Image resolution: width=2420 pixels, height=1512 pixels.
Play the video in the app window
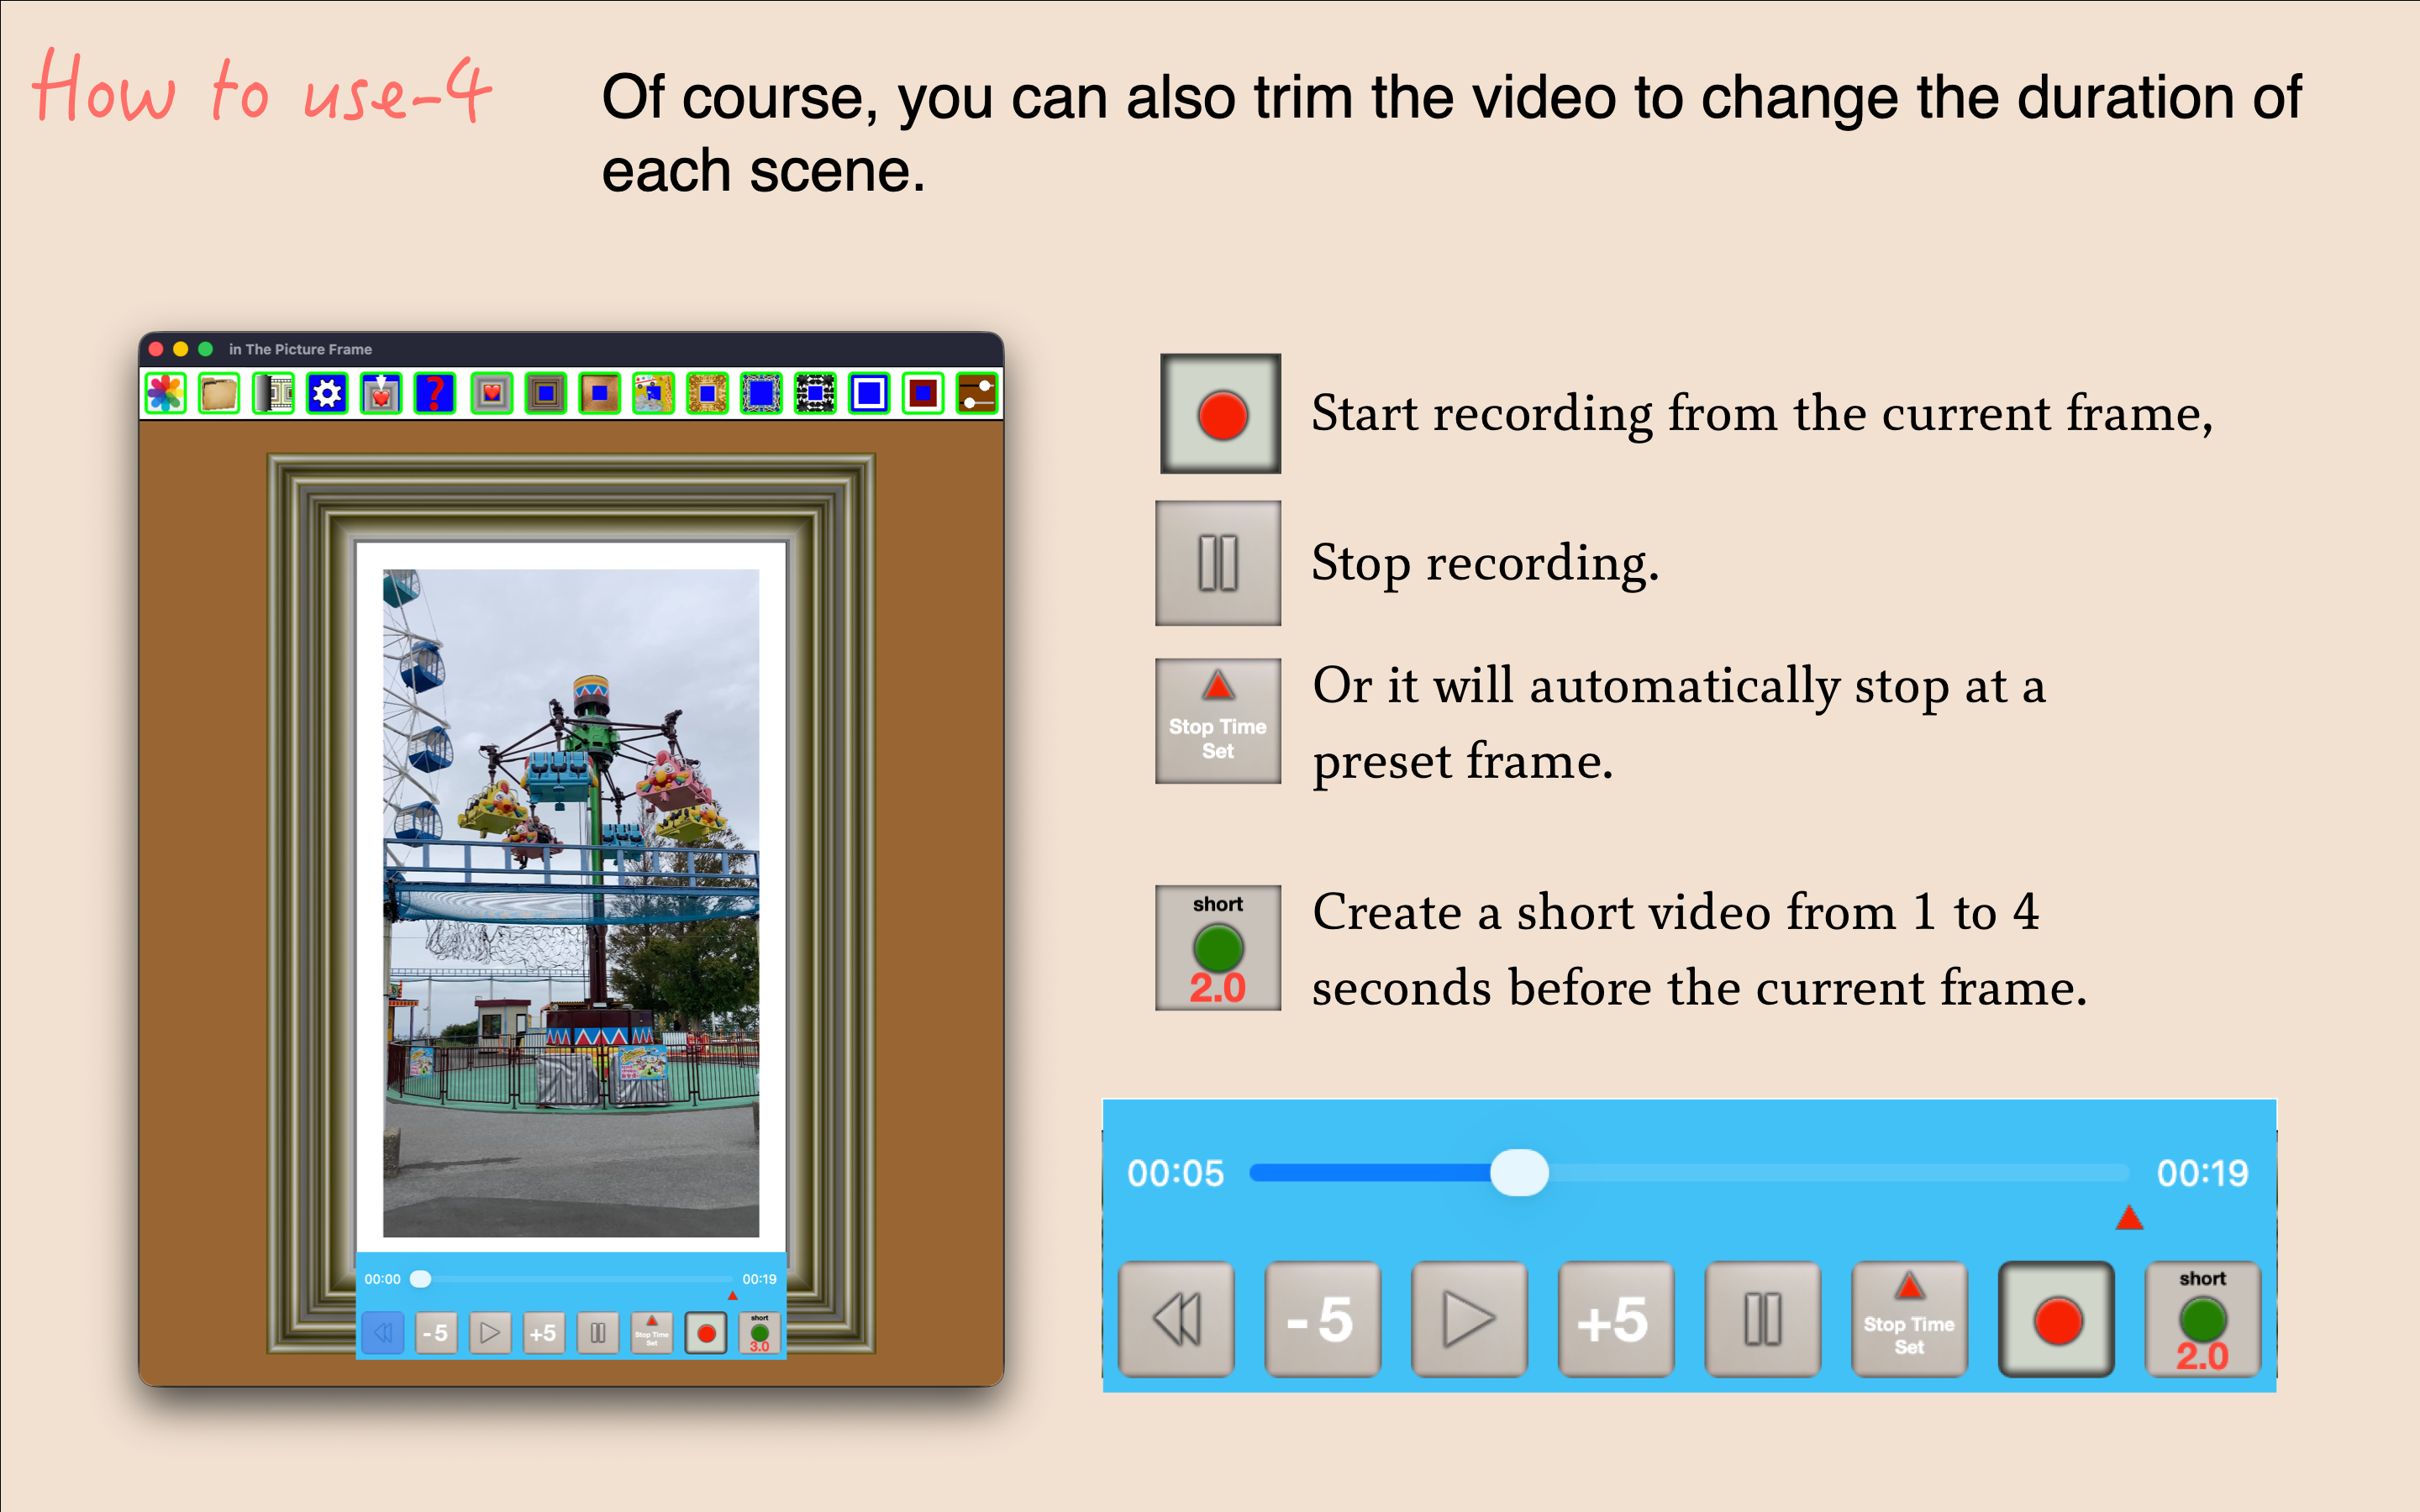(490, 1333)
